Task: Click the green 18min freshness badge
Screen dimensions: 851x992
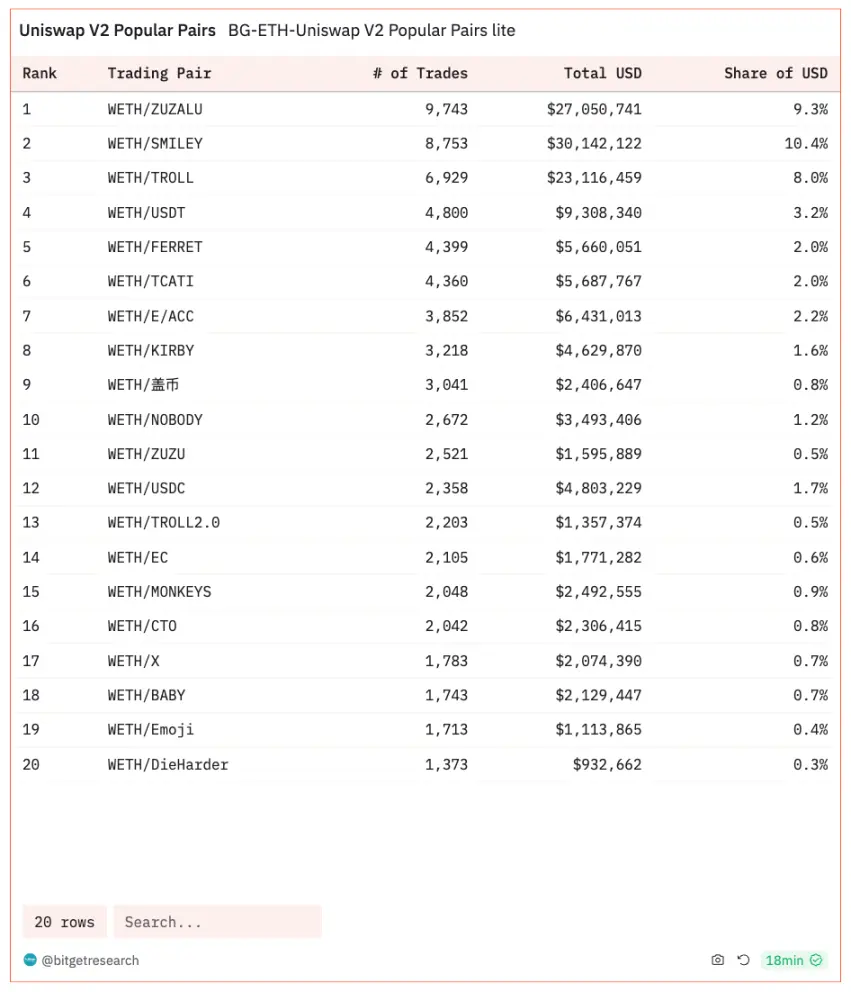Action: click(793, 960)
